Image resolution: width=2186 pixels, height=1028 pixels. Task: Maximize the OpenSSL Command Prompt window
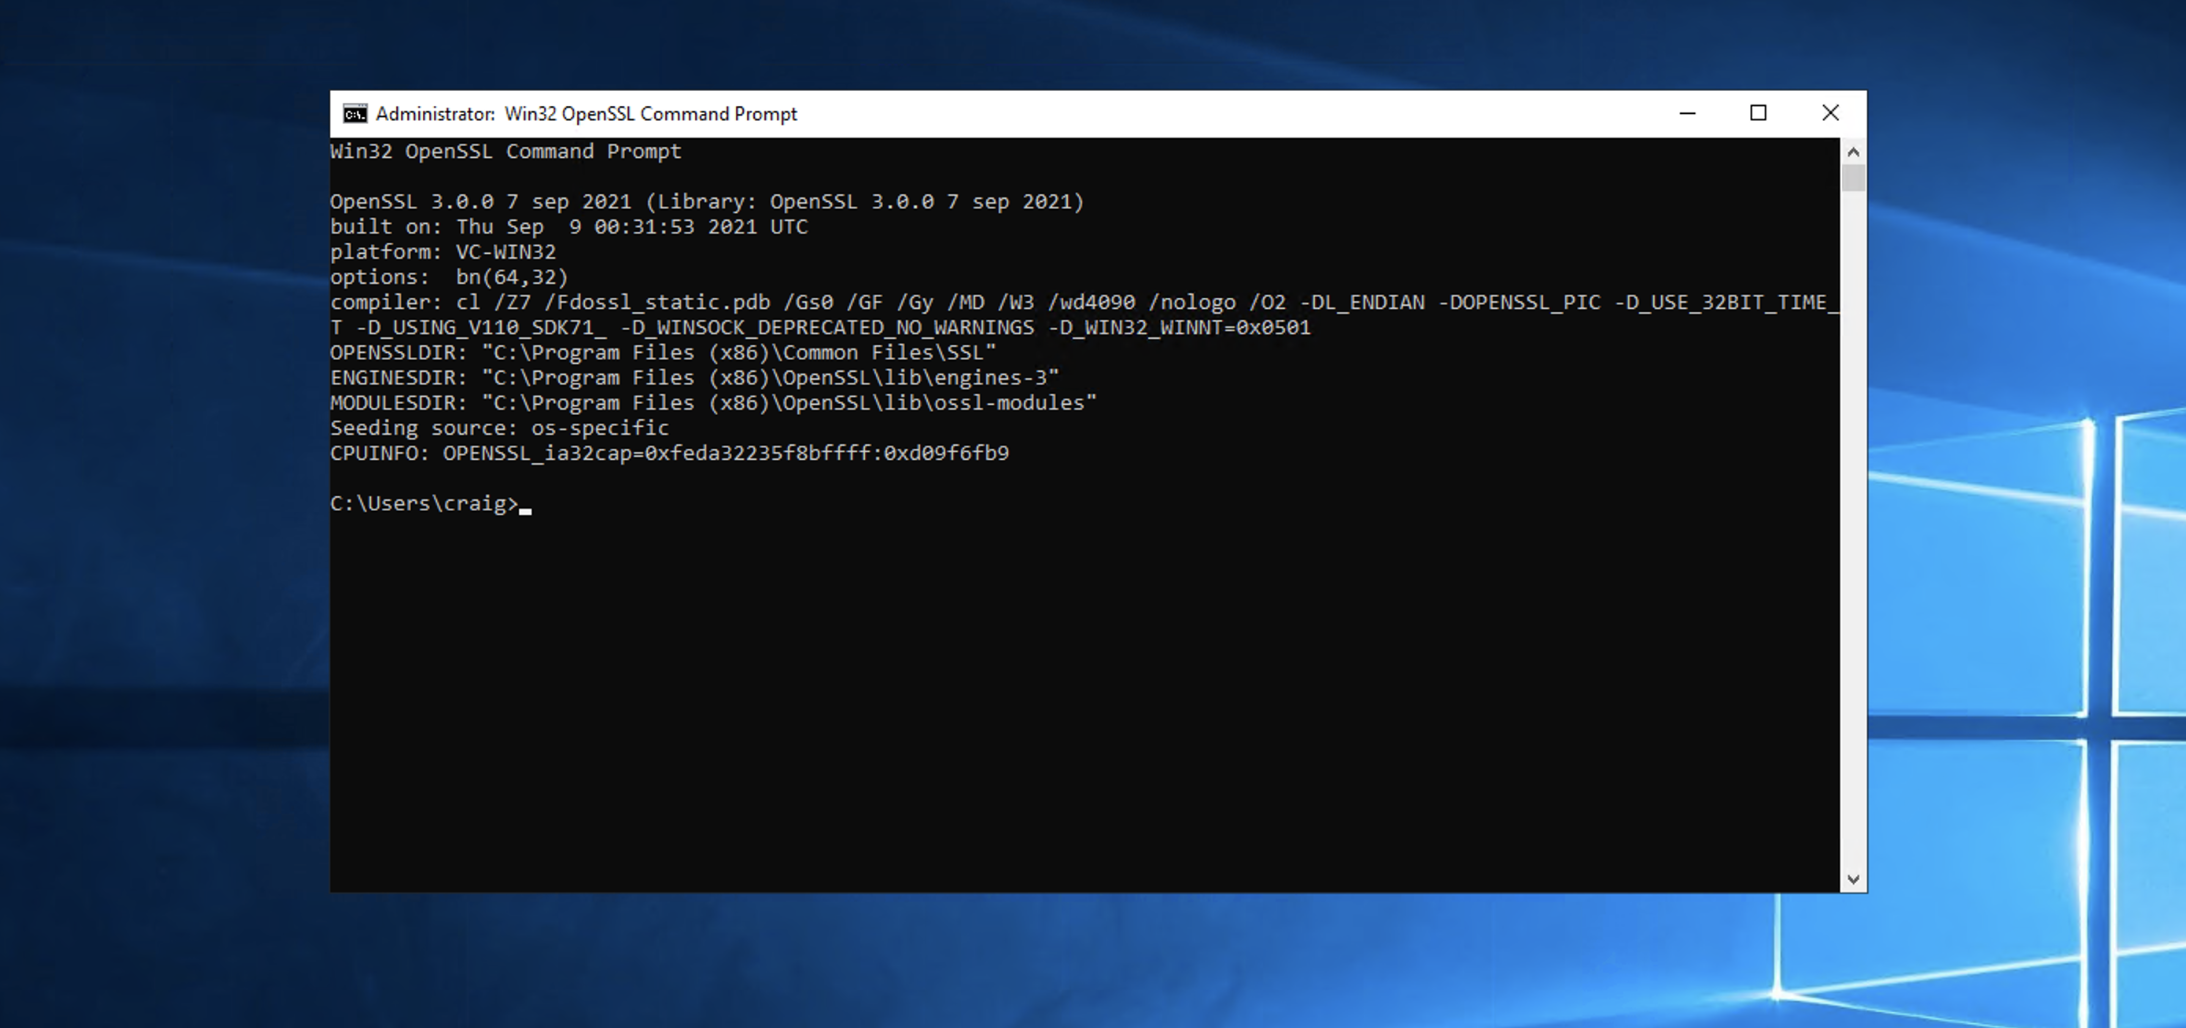1758,114
